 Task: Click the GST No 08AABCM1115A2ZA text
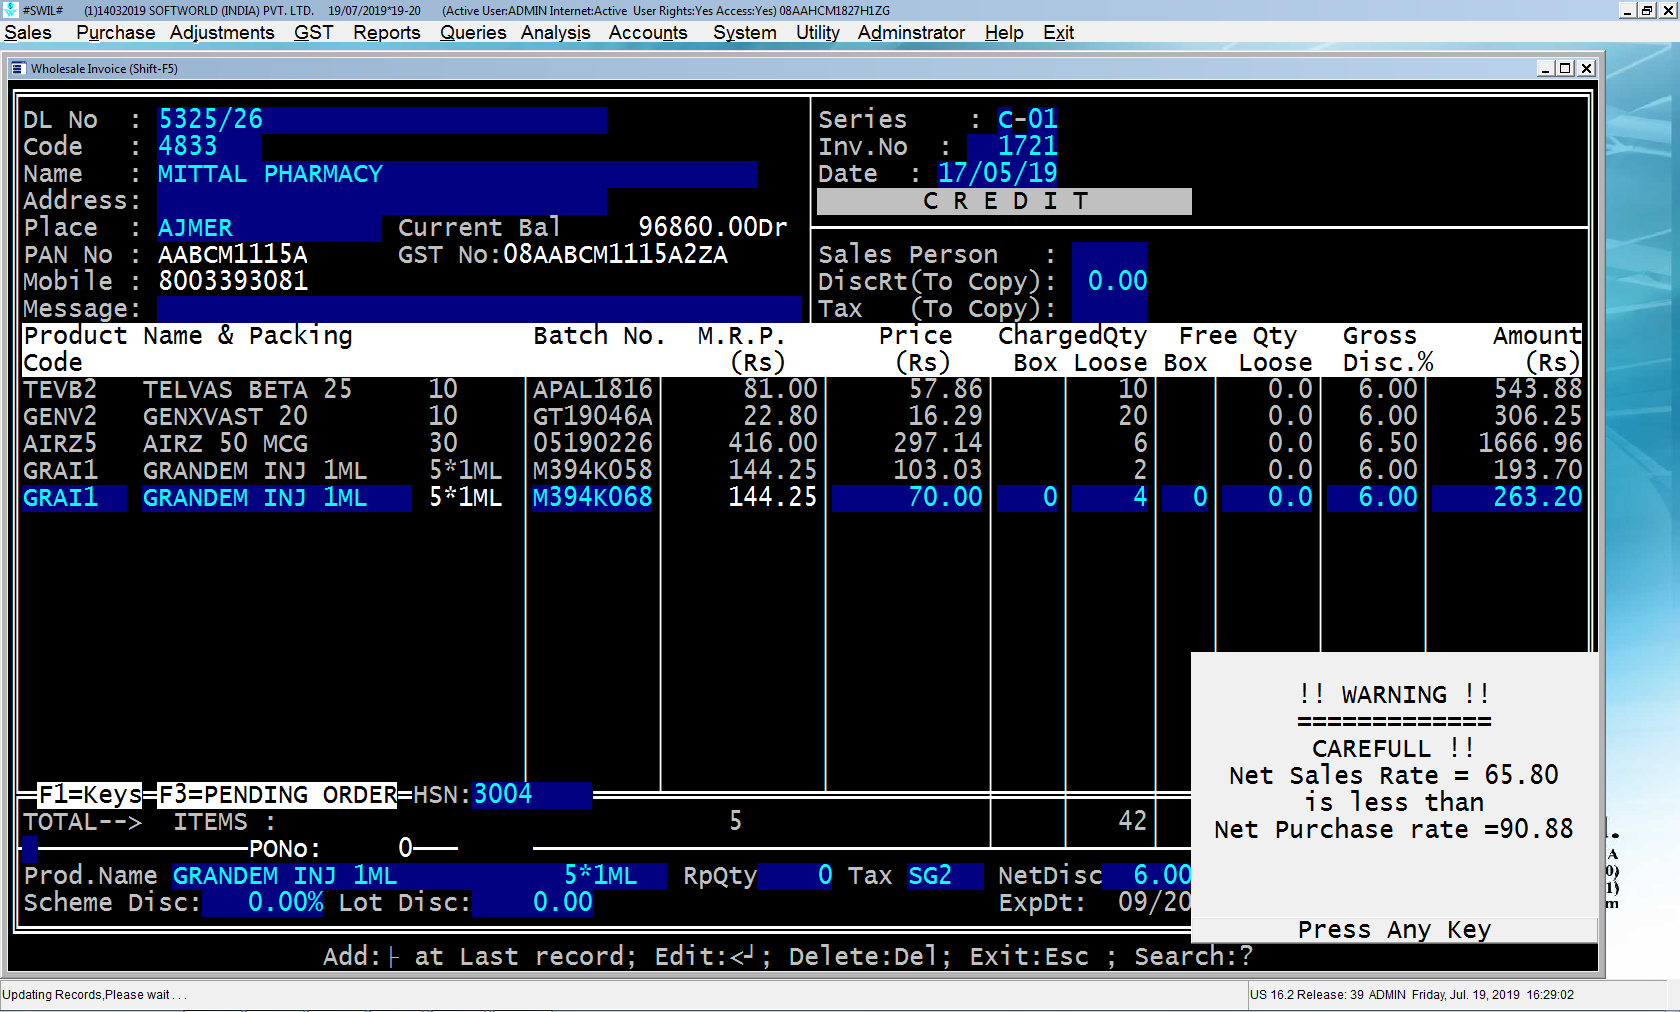[x=615, y=255]
